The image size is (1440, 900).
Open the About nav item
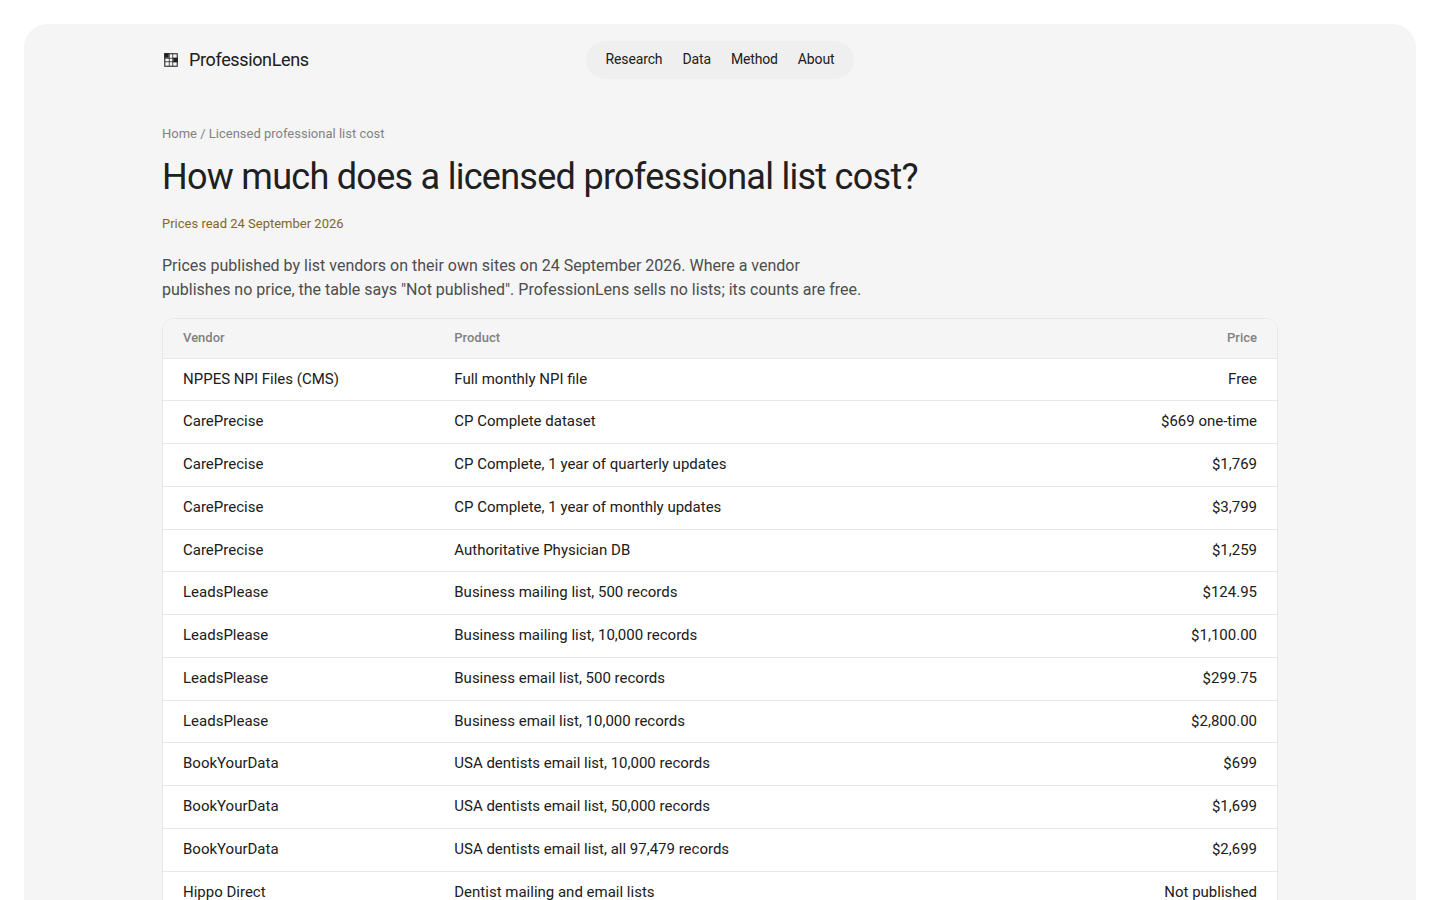[x=816, y=59]
